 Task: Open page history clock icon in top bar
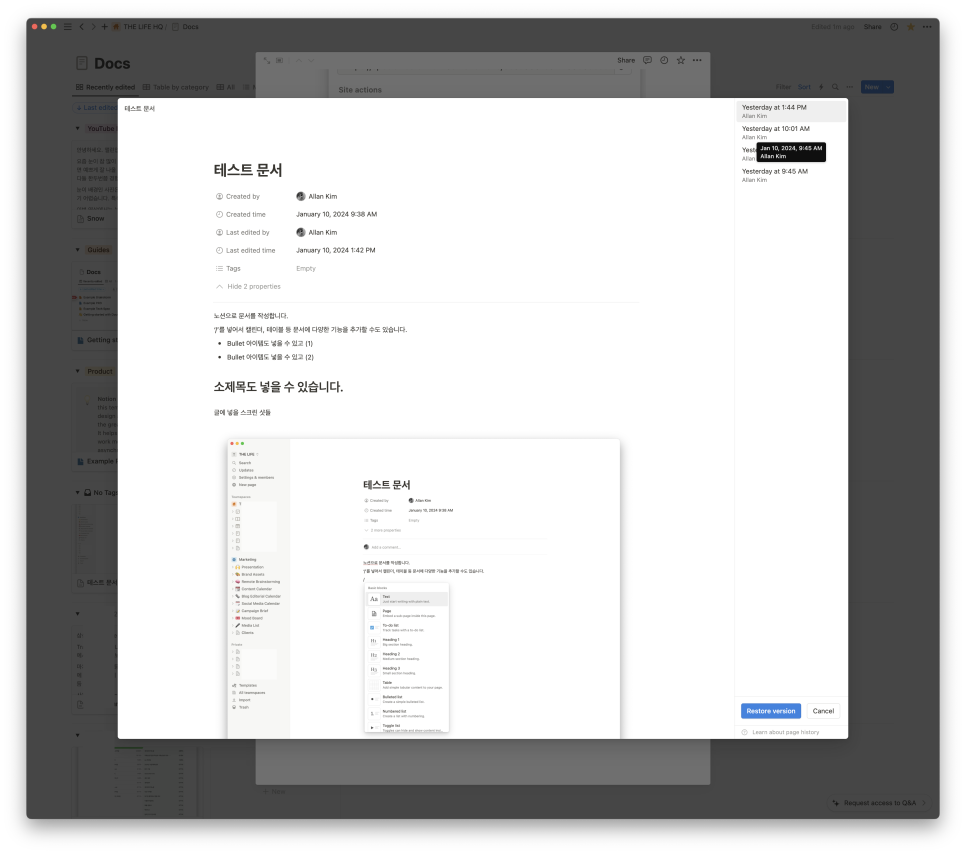point(894,26)
